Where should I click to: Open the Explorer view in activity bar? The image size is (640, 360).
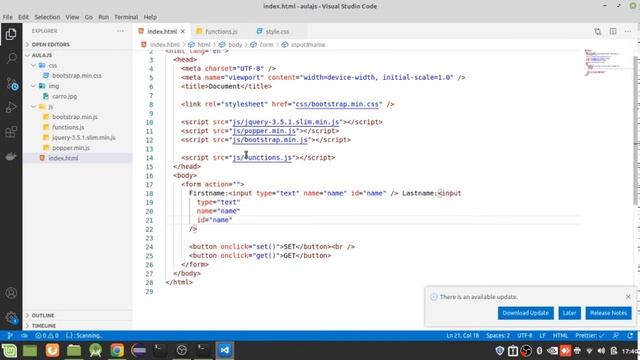coord(11,34)
